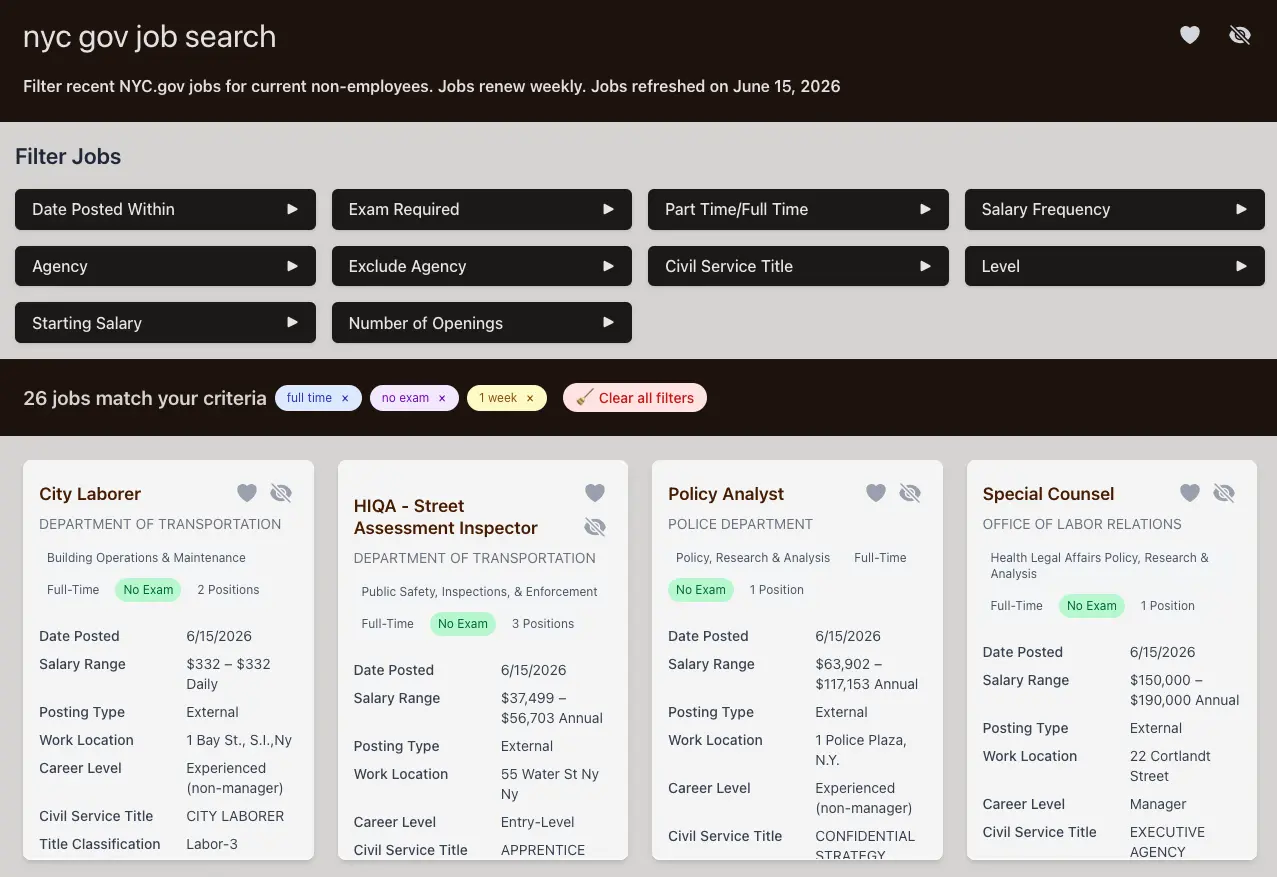Open HIQA - Street Assessment Inspector title
This screenshot has width=1277, height=877.
pos(446,517)
